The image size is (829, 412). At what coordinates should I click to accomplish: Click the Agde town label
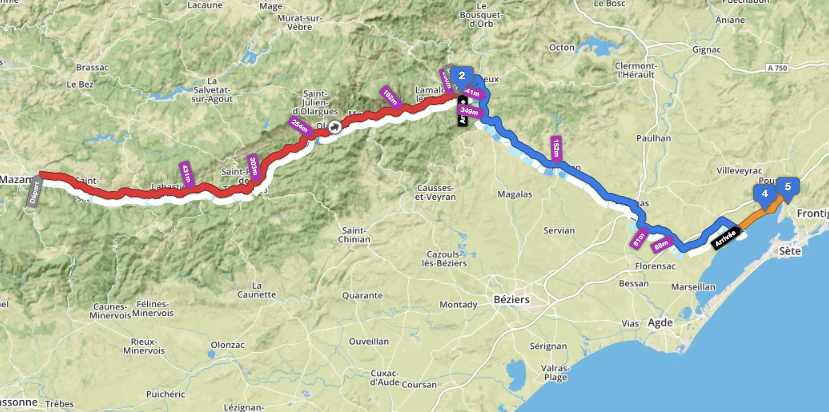click(661, 323)
